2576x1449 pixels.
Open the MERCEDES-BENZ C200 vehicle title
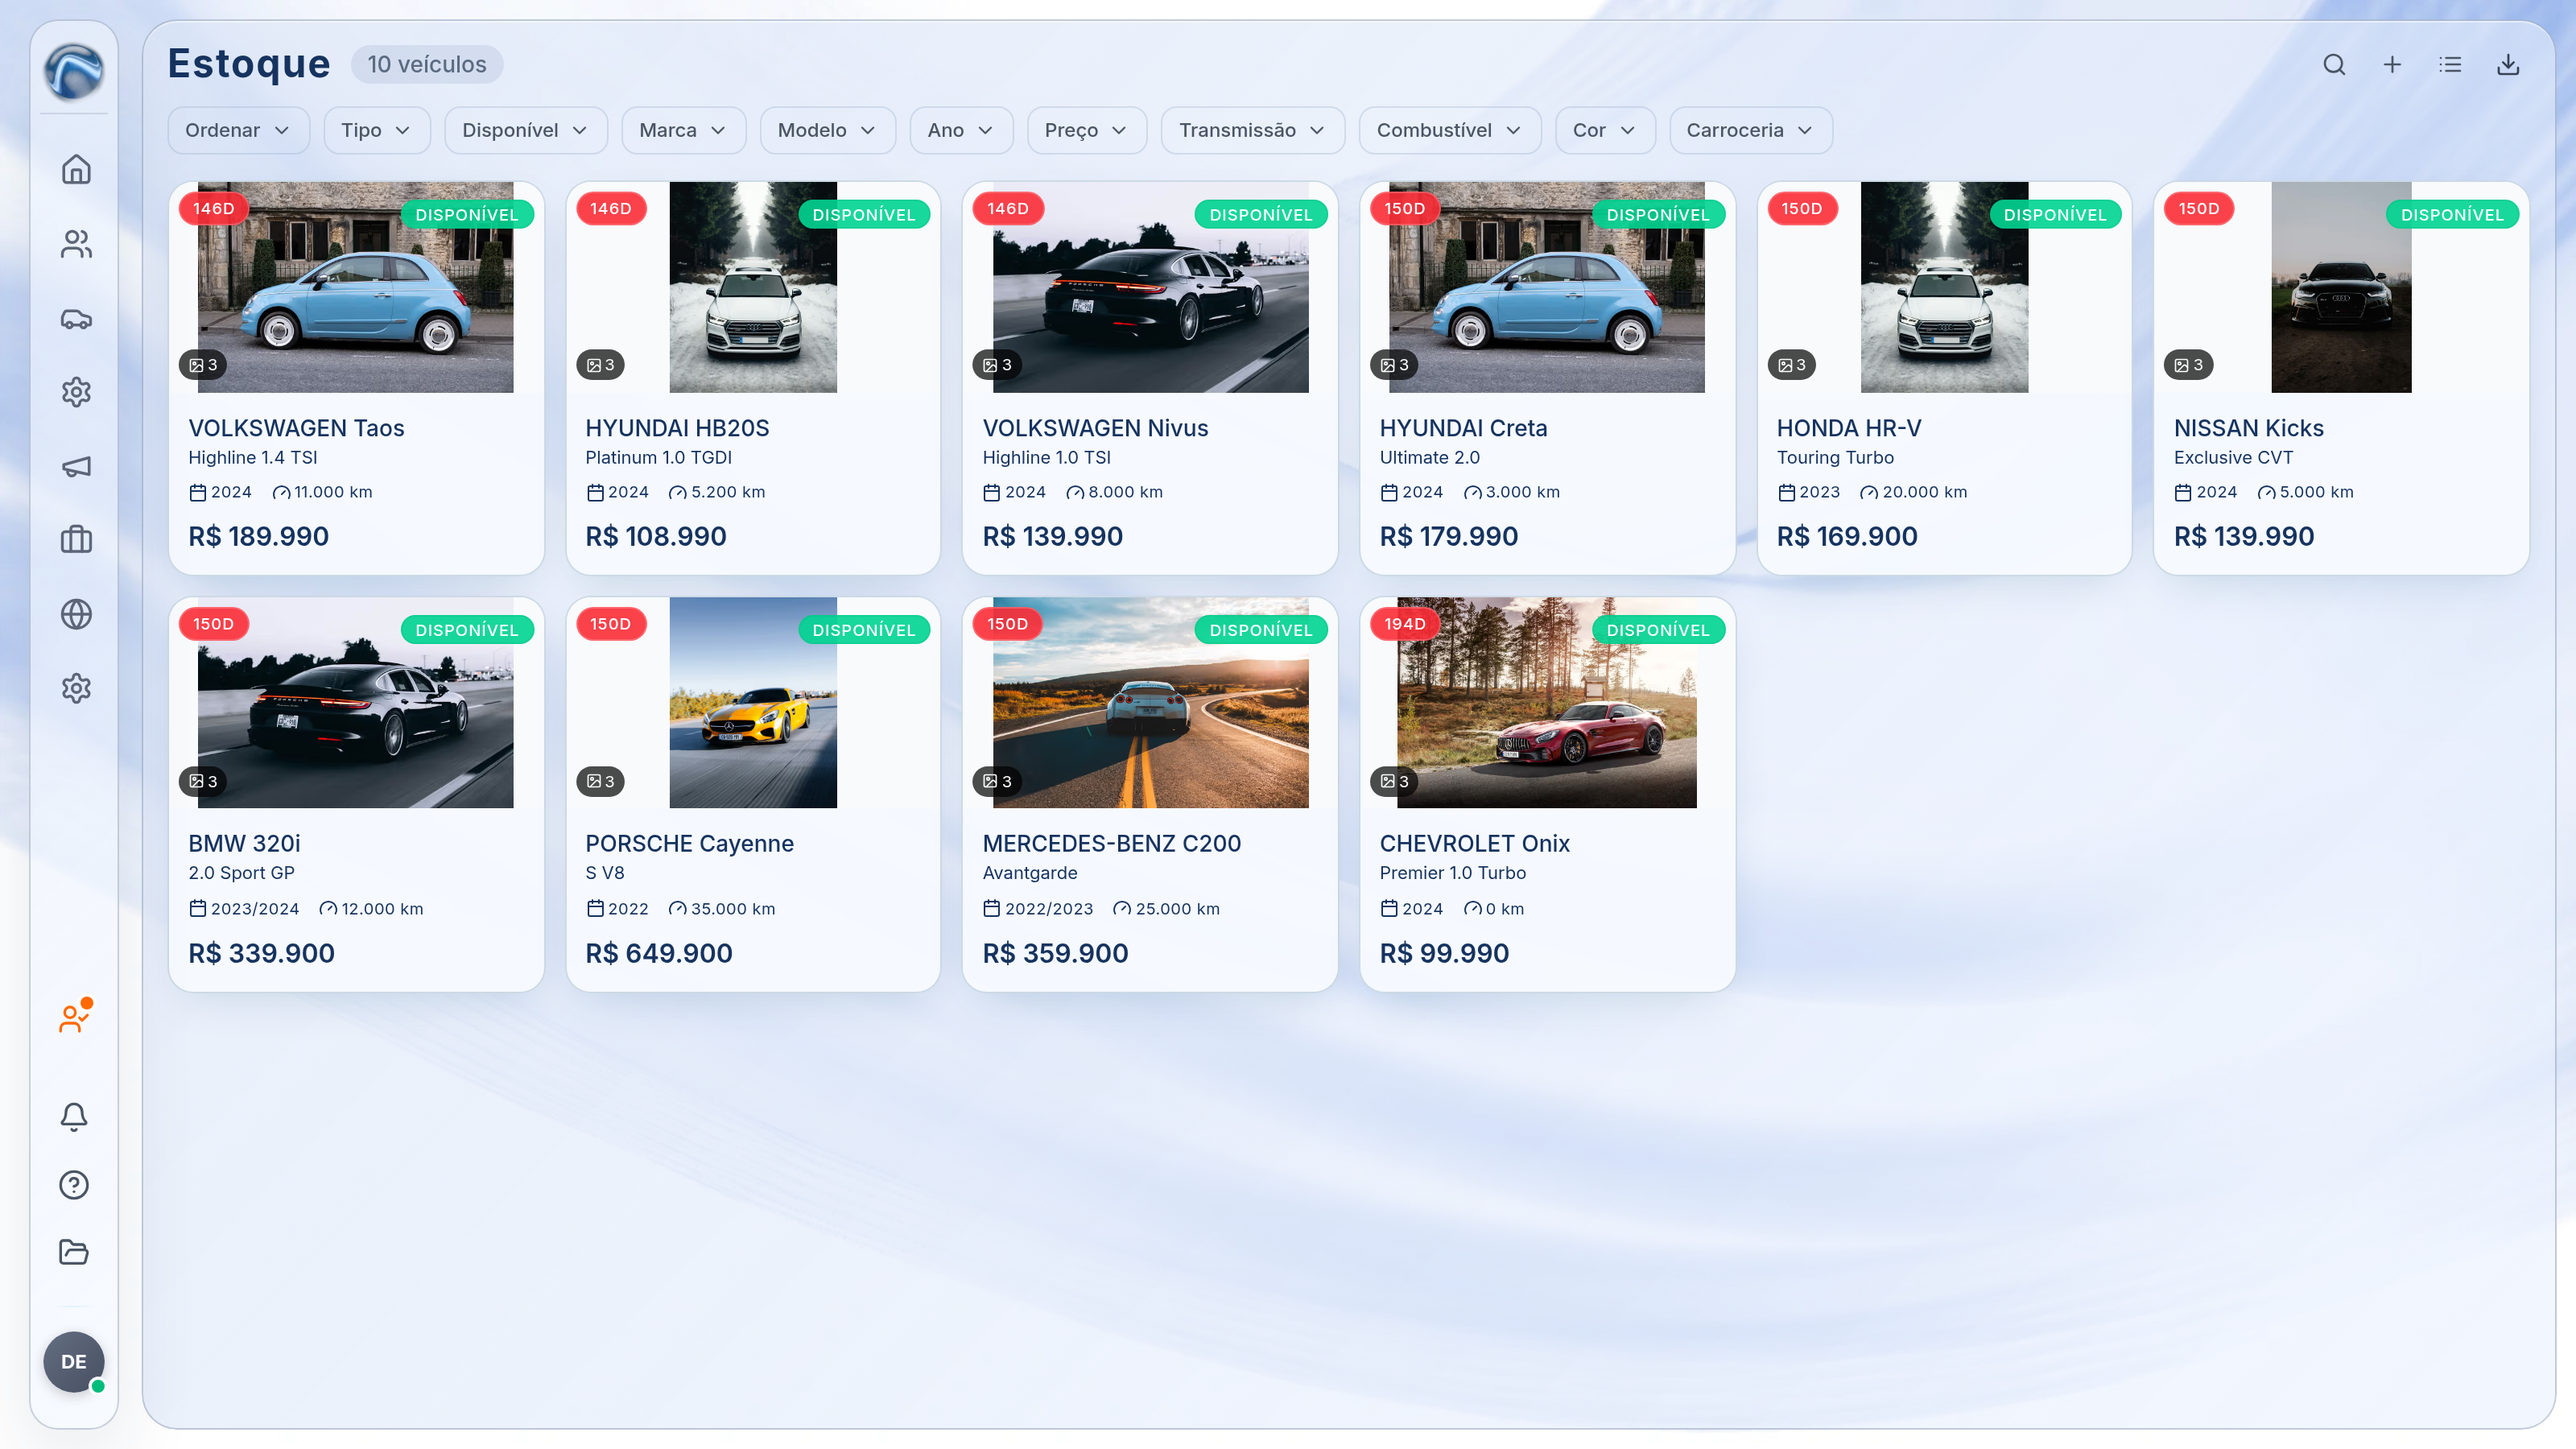(1111, 843)
